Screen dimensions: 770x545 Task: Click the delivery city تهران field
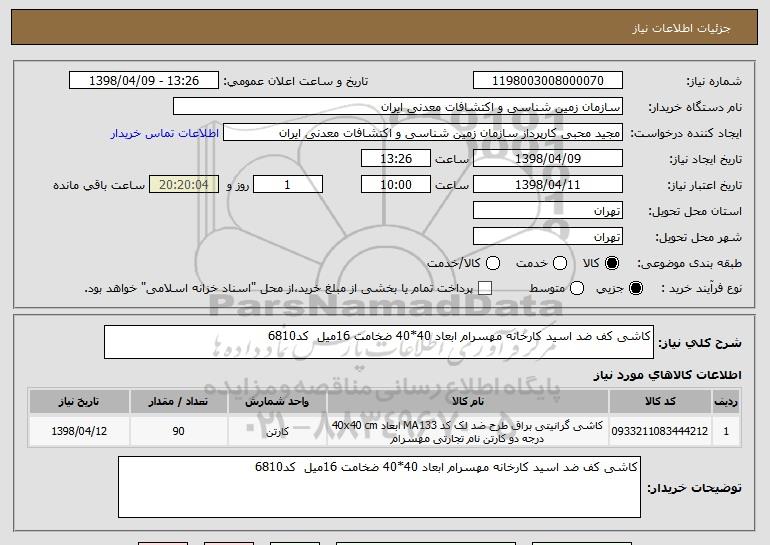pos(548,237)
